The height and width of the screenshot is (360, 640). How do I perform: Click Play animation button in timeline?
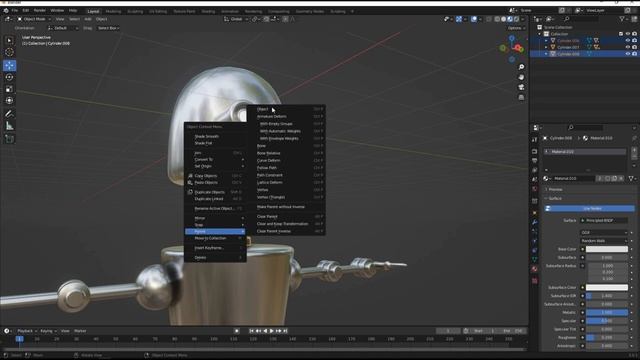click(272, 331)
